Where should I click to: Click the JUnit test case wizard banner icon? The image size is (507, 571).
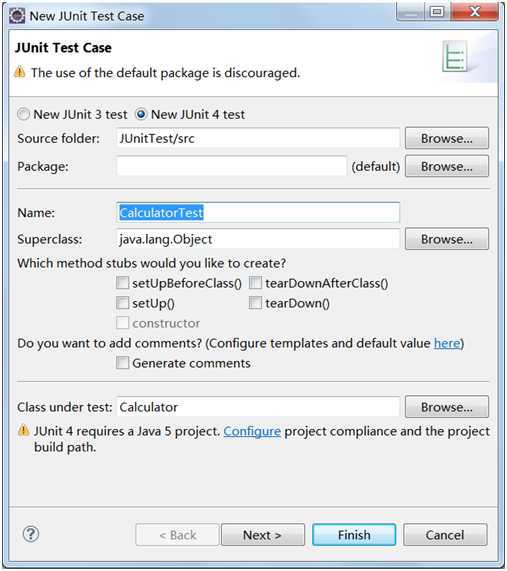[455, 56]
